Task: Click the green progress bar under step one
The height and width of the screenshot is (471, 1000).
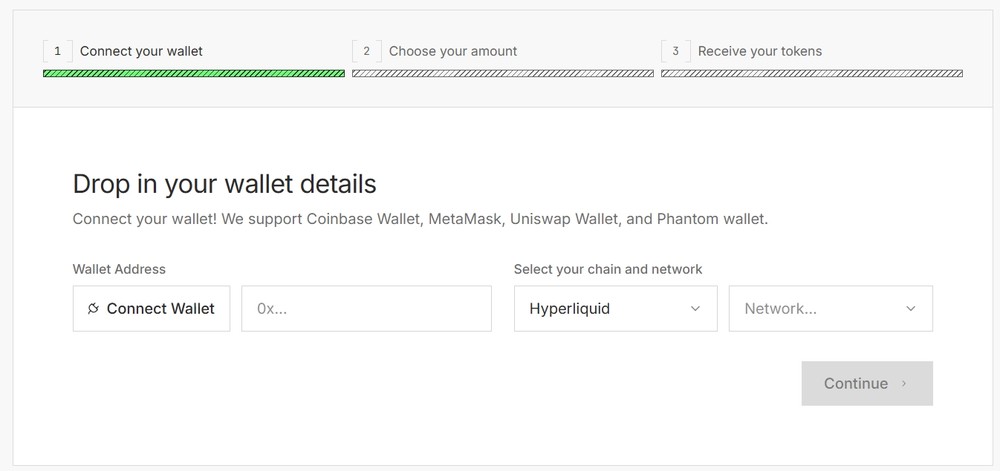Action: [194, 73]
